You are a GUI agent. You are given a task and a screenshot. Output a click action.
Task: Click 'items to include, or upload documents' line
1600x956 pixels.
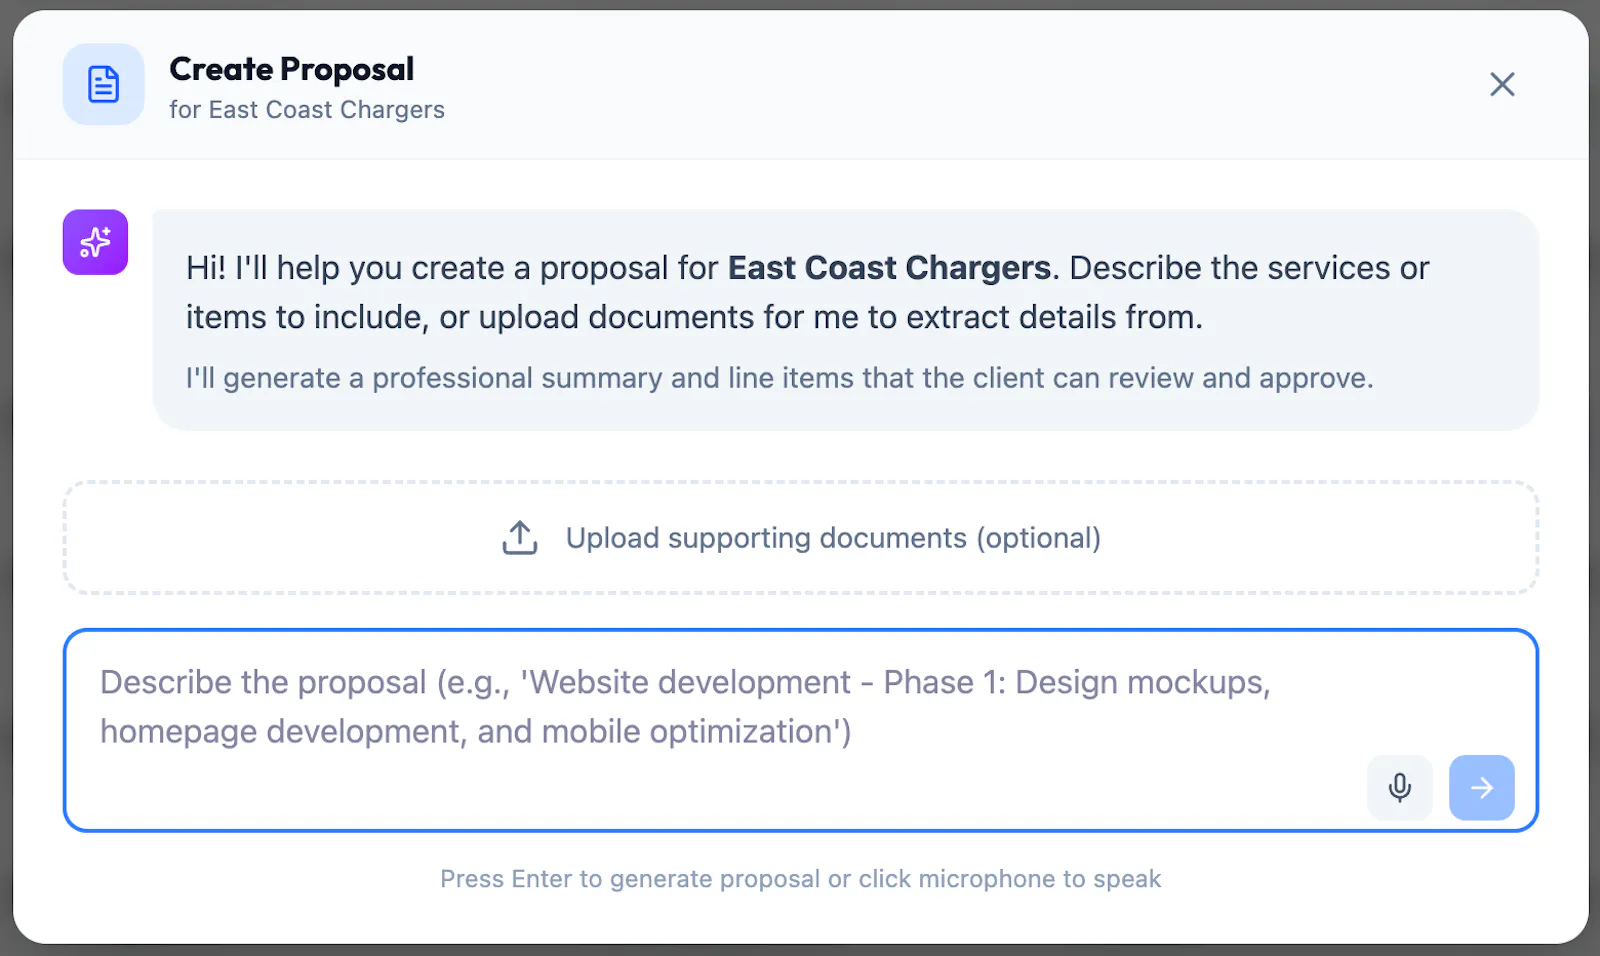tap(694, 317)
